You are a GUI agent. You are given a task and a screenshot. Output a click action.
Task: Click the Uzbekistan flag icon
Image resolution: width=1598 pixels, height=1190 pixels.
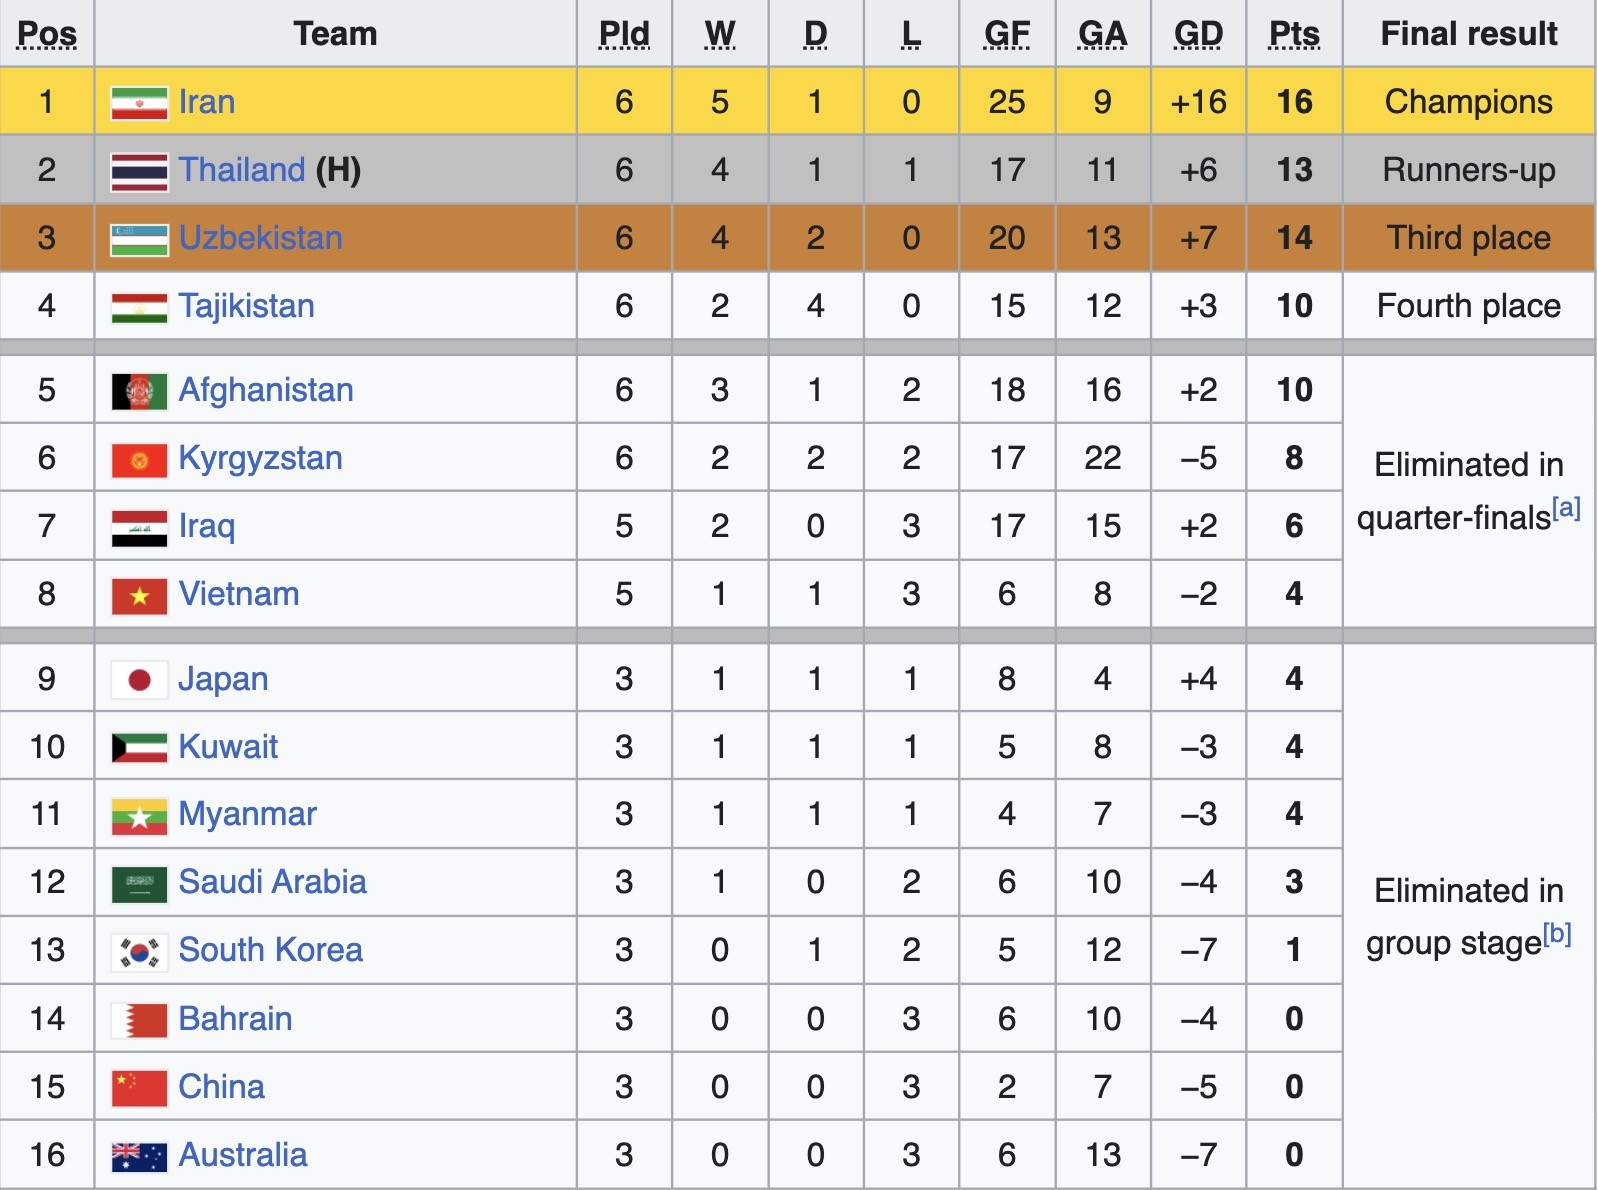point(139,239)
